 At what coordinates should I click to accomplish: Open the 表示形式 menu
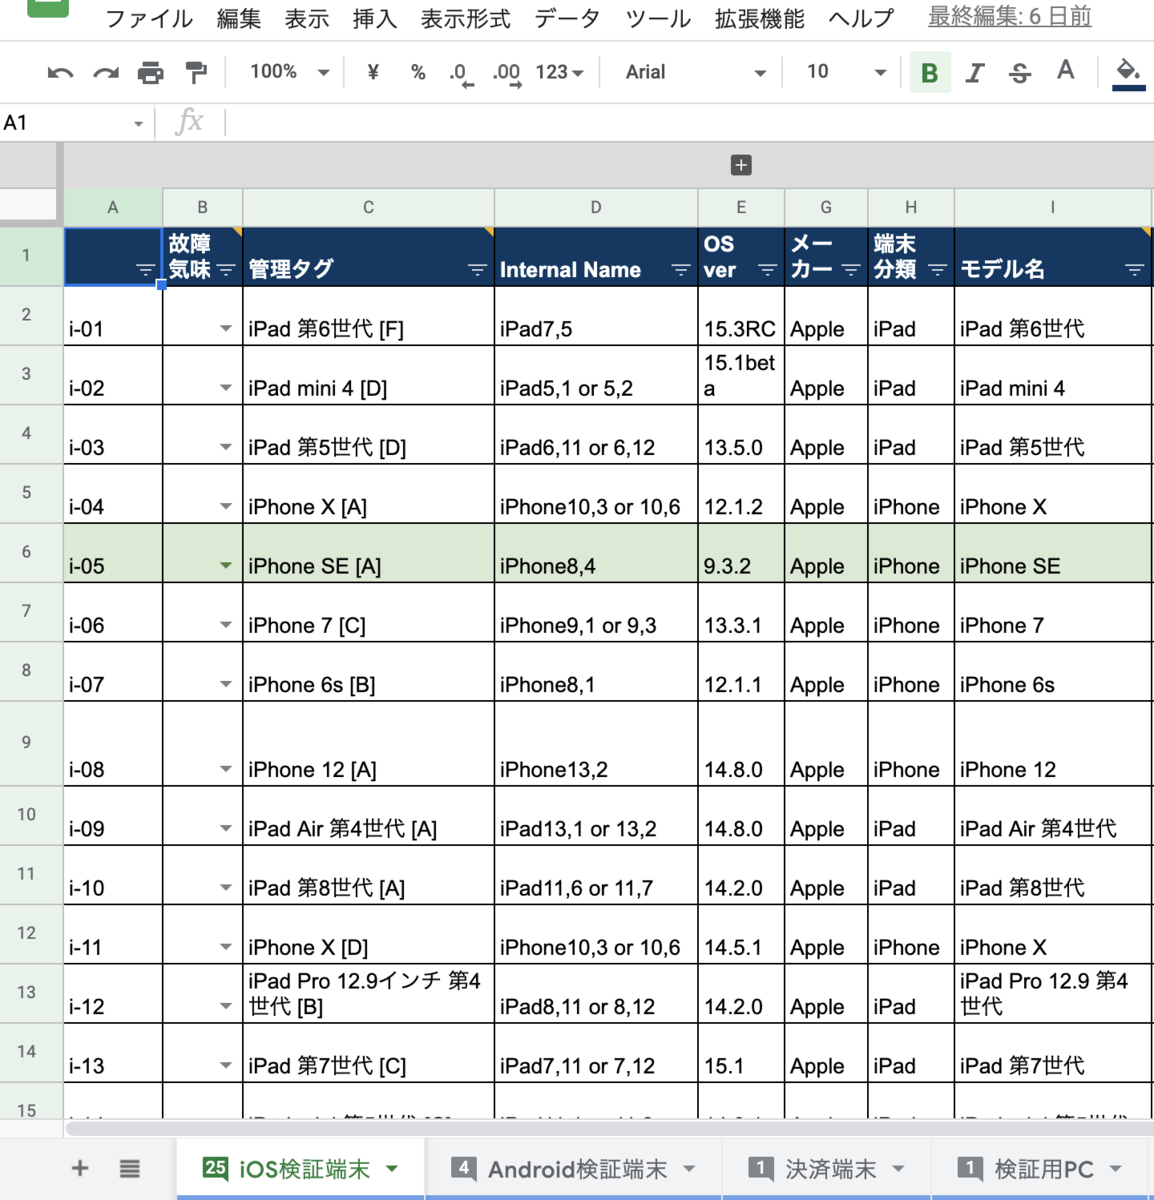465,18
